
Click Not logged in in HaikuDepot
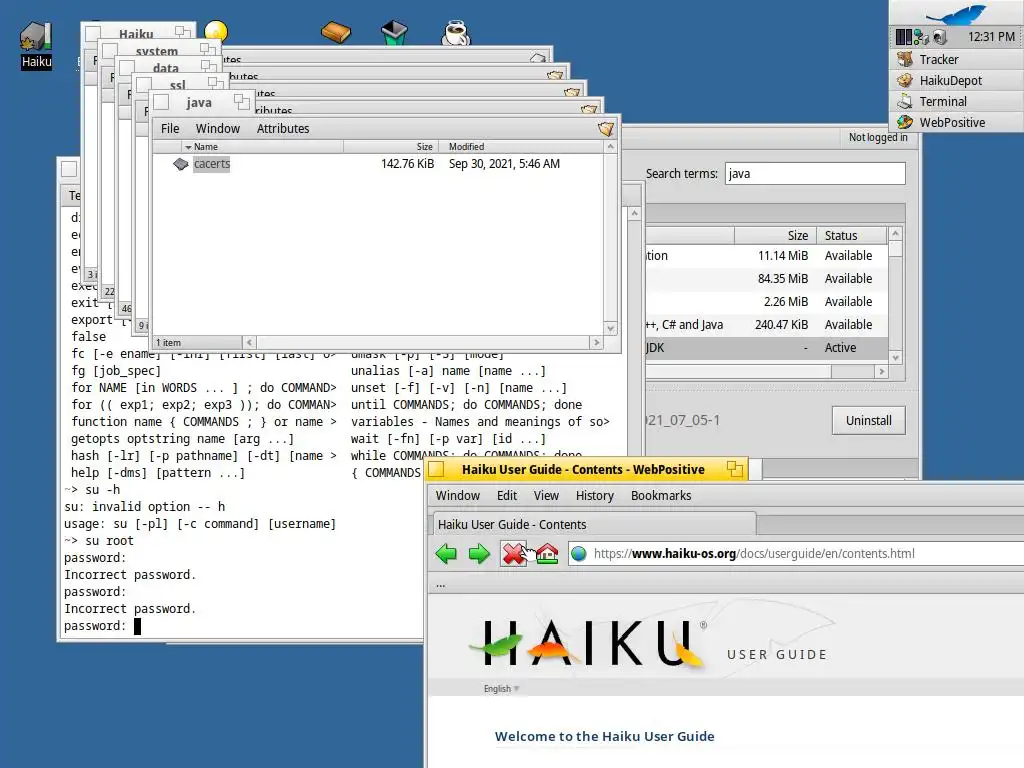[x=878, y=137]
